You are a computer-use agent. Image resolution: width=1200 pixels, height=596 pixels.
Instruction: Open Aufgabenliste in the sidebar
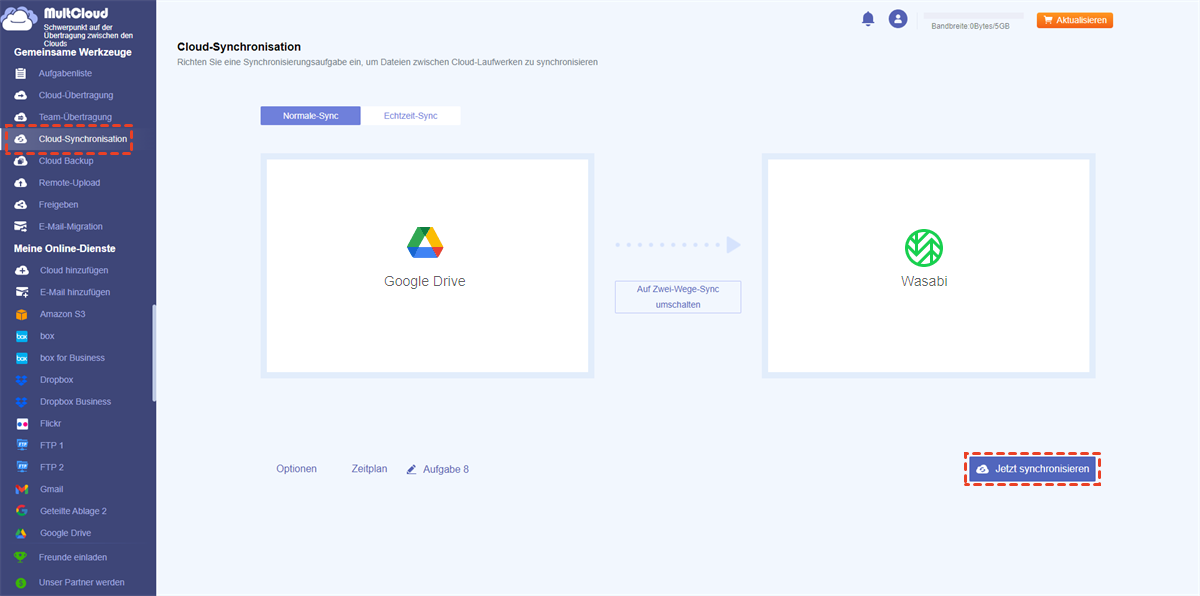pyautogui.click(x=63, y=73)
